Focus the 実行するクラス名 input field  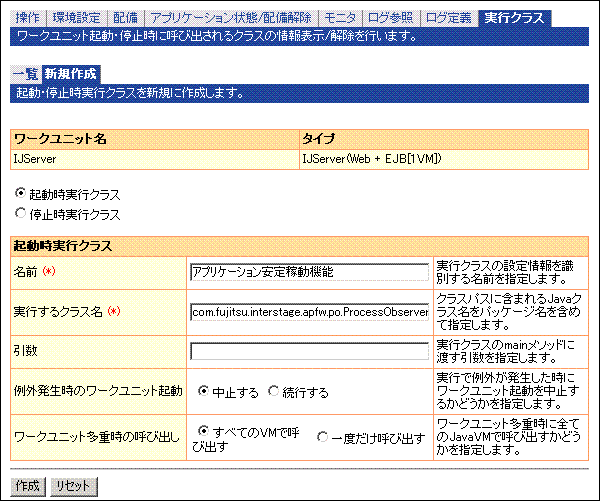(308, 311)
